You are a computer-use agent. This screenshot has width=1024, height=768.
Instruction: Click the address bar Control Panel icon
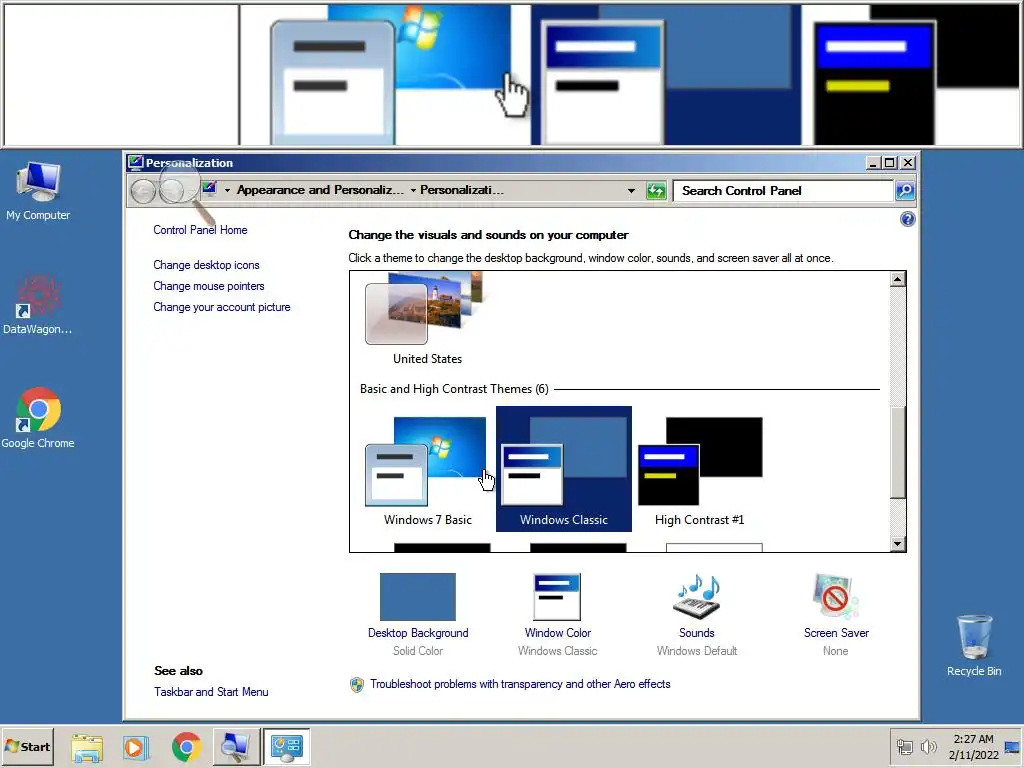(210, 189)
